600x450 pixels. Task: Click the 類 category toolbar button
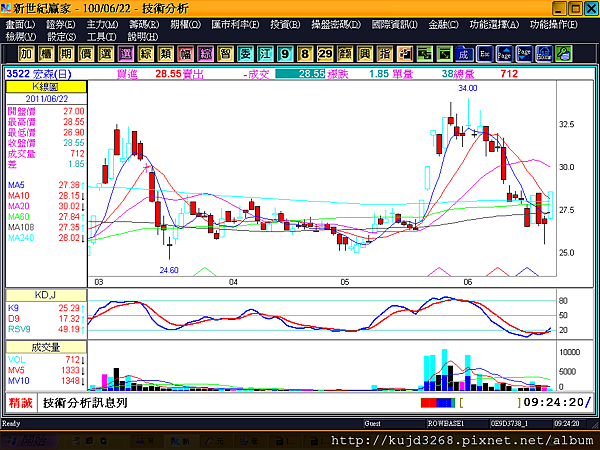tap(165, 54)
